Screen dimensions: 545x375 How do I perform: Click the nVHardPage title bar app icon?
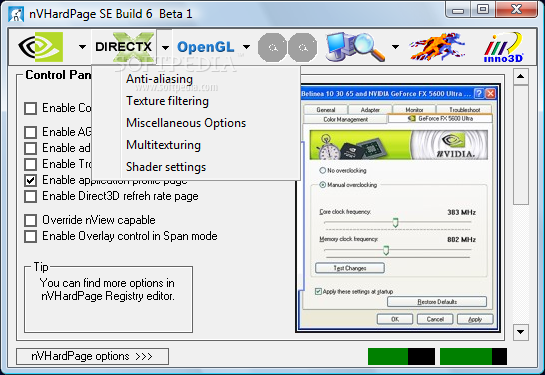coord(16,14)
